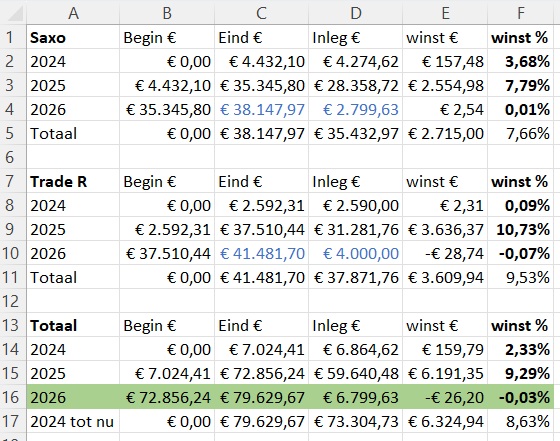This screenshot has width=560, height=441.
Task: Click the 9,29% cell
Action: (521, 373)
